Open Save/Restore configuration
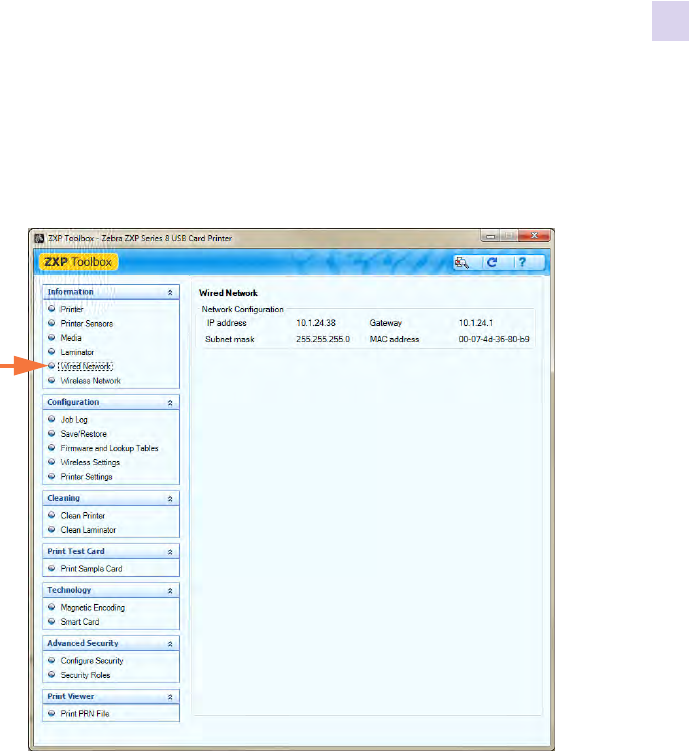 pos(84,434)
